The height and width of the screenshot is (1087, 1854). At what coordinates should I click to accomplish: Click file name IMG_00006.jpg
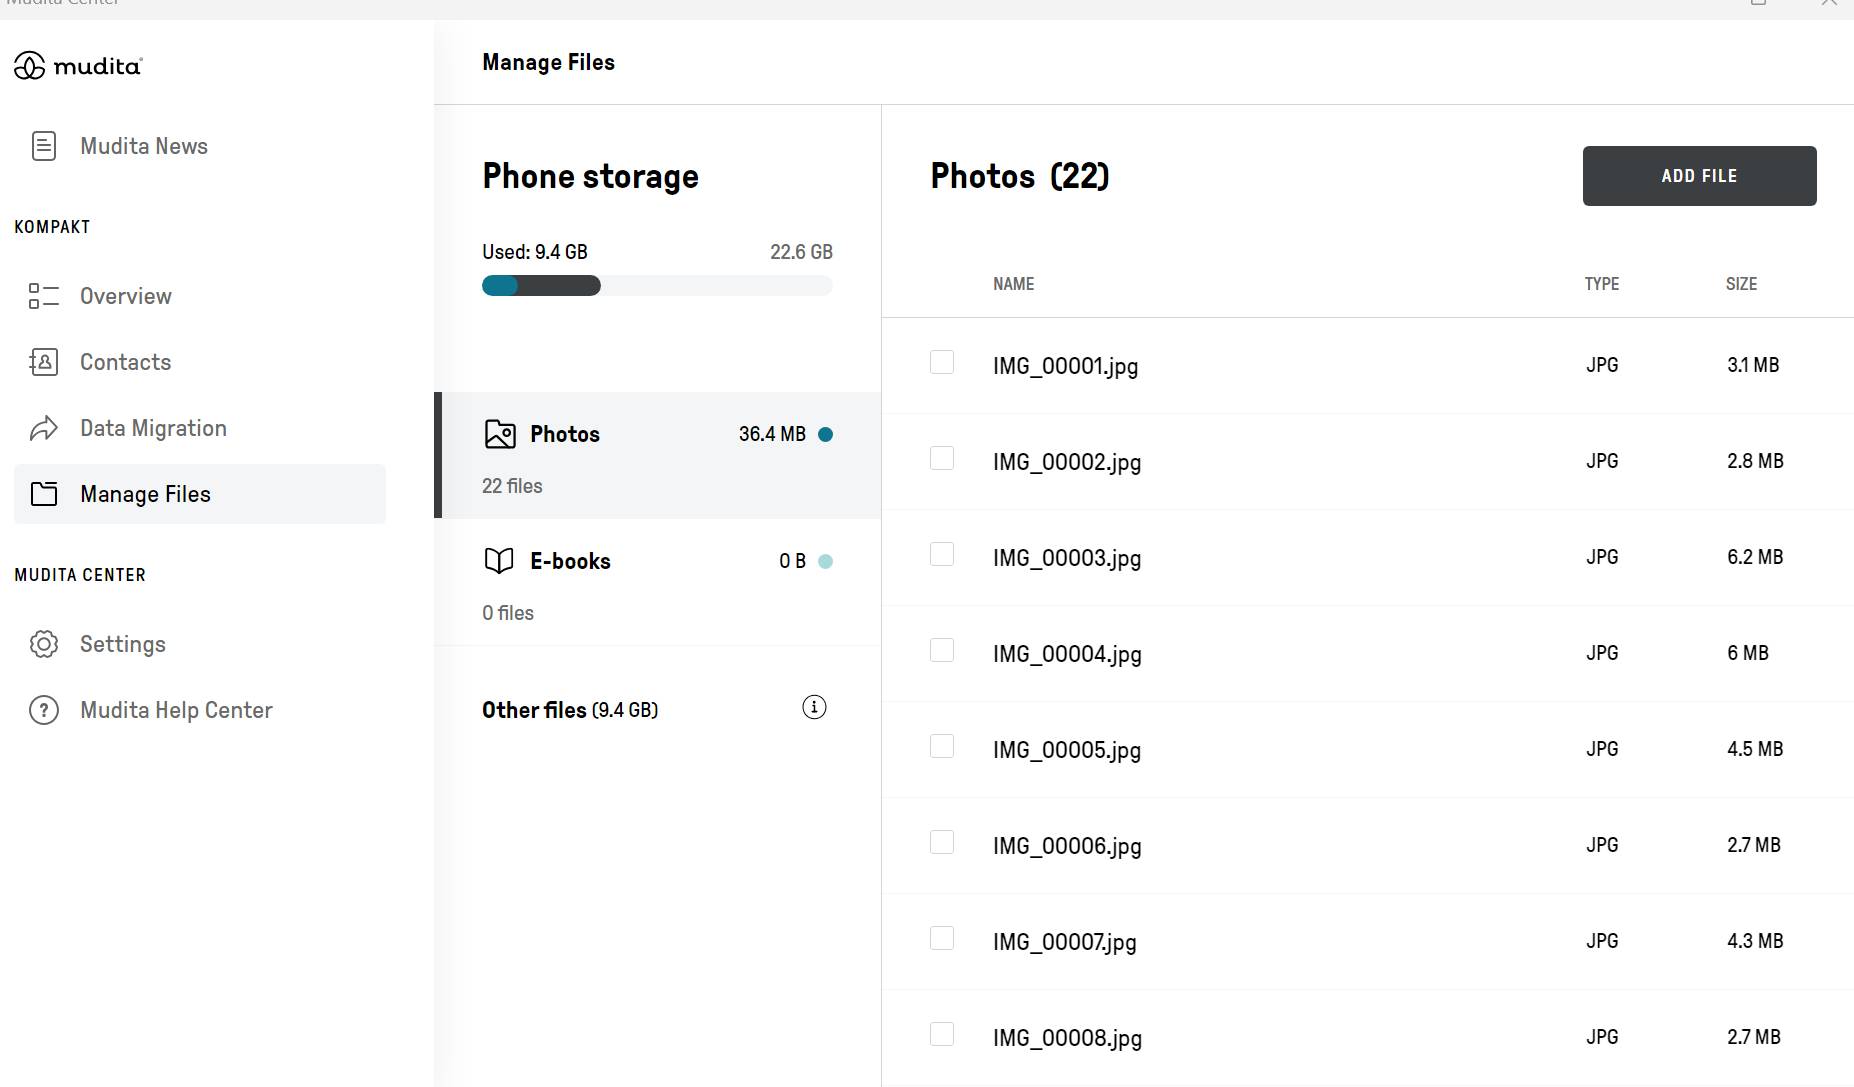tap(1067, 846)
